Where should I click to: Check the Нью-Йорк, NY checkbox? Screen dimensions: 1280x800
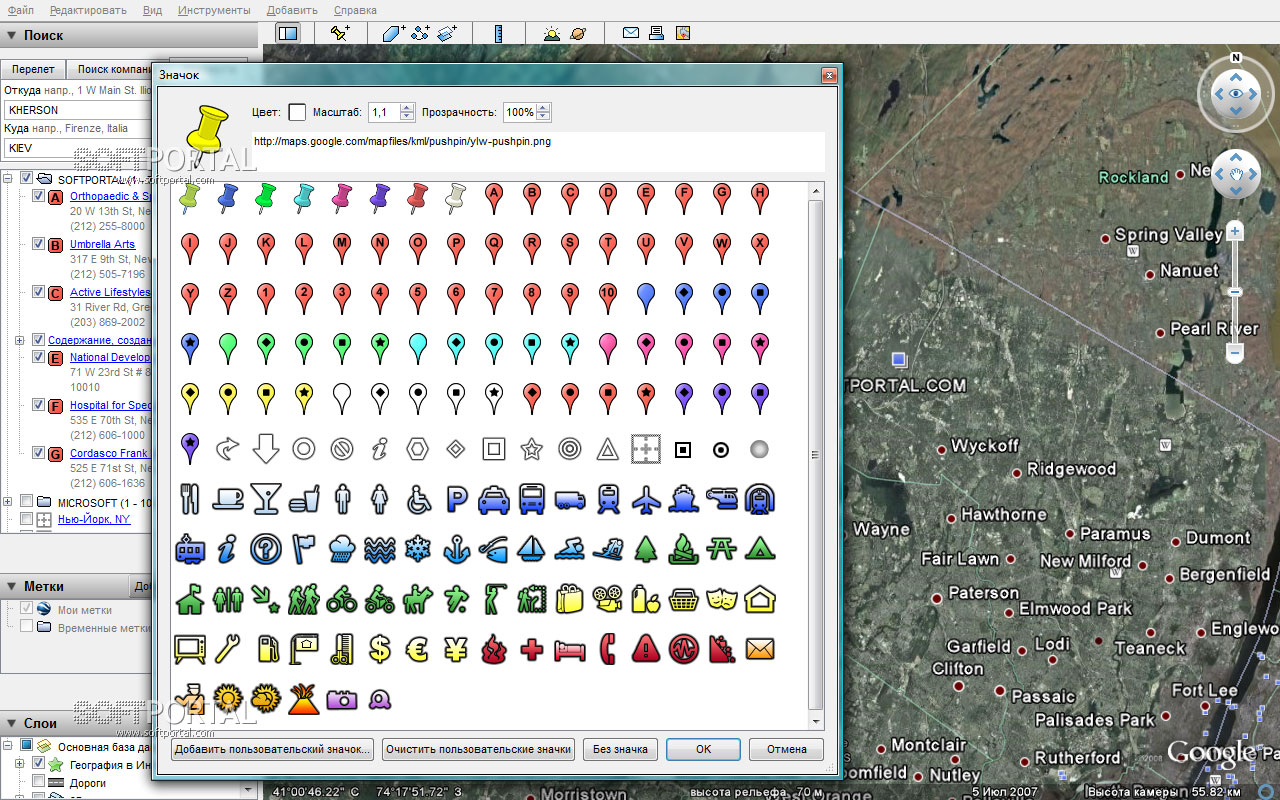[x=27, y=519]
